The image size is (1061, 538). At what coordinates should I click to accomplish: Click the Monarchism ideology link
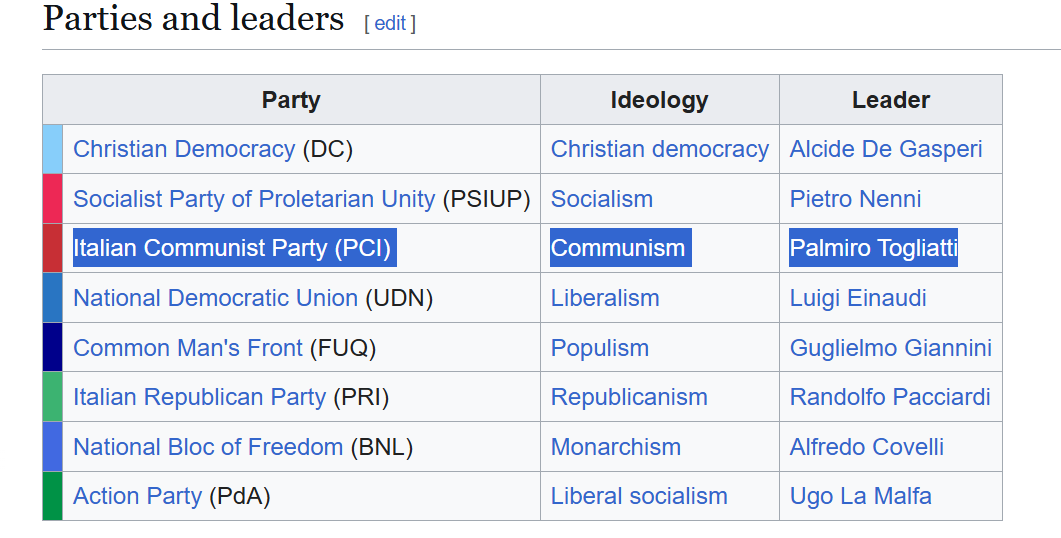coord(616,447)
